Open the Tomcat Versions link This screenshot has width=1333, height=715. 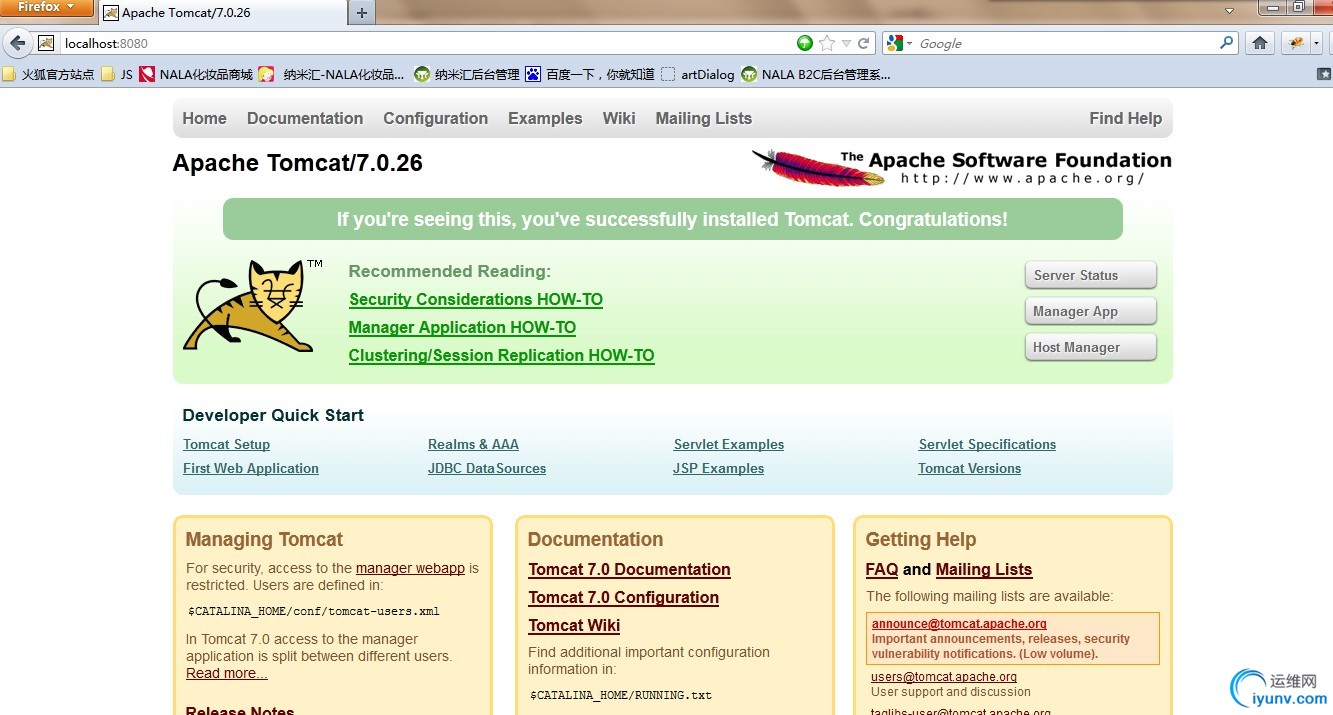[x=970, y=468]
